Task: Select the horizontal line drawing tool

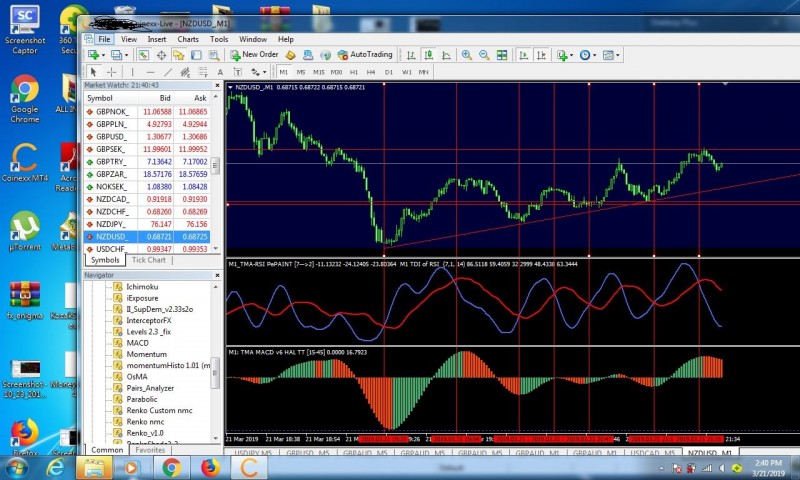Action: [x=150, y=72]
